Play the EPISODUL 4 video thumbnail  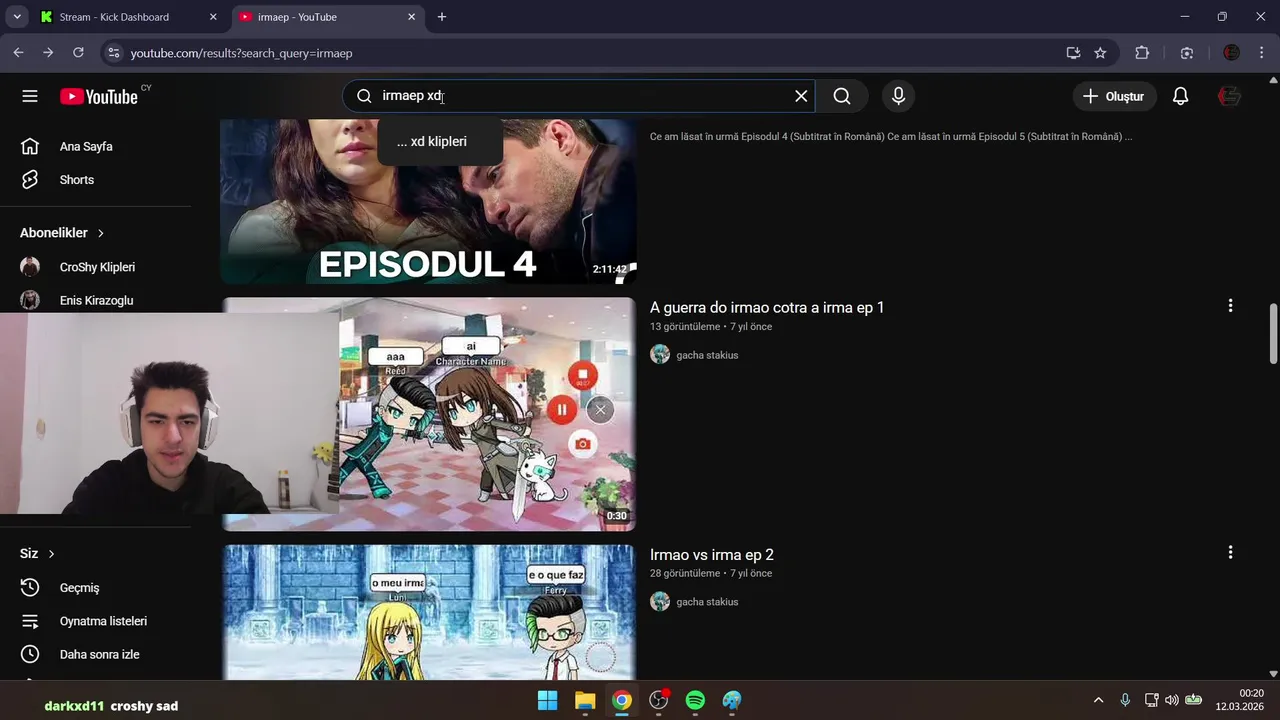428,201
